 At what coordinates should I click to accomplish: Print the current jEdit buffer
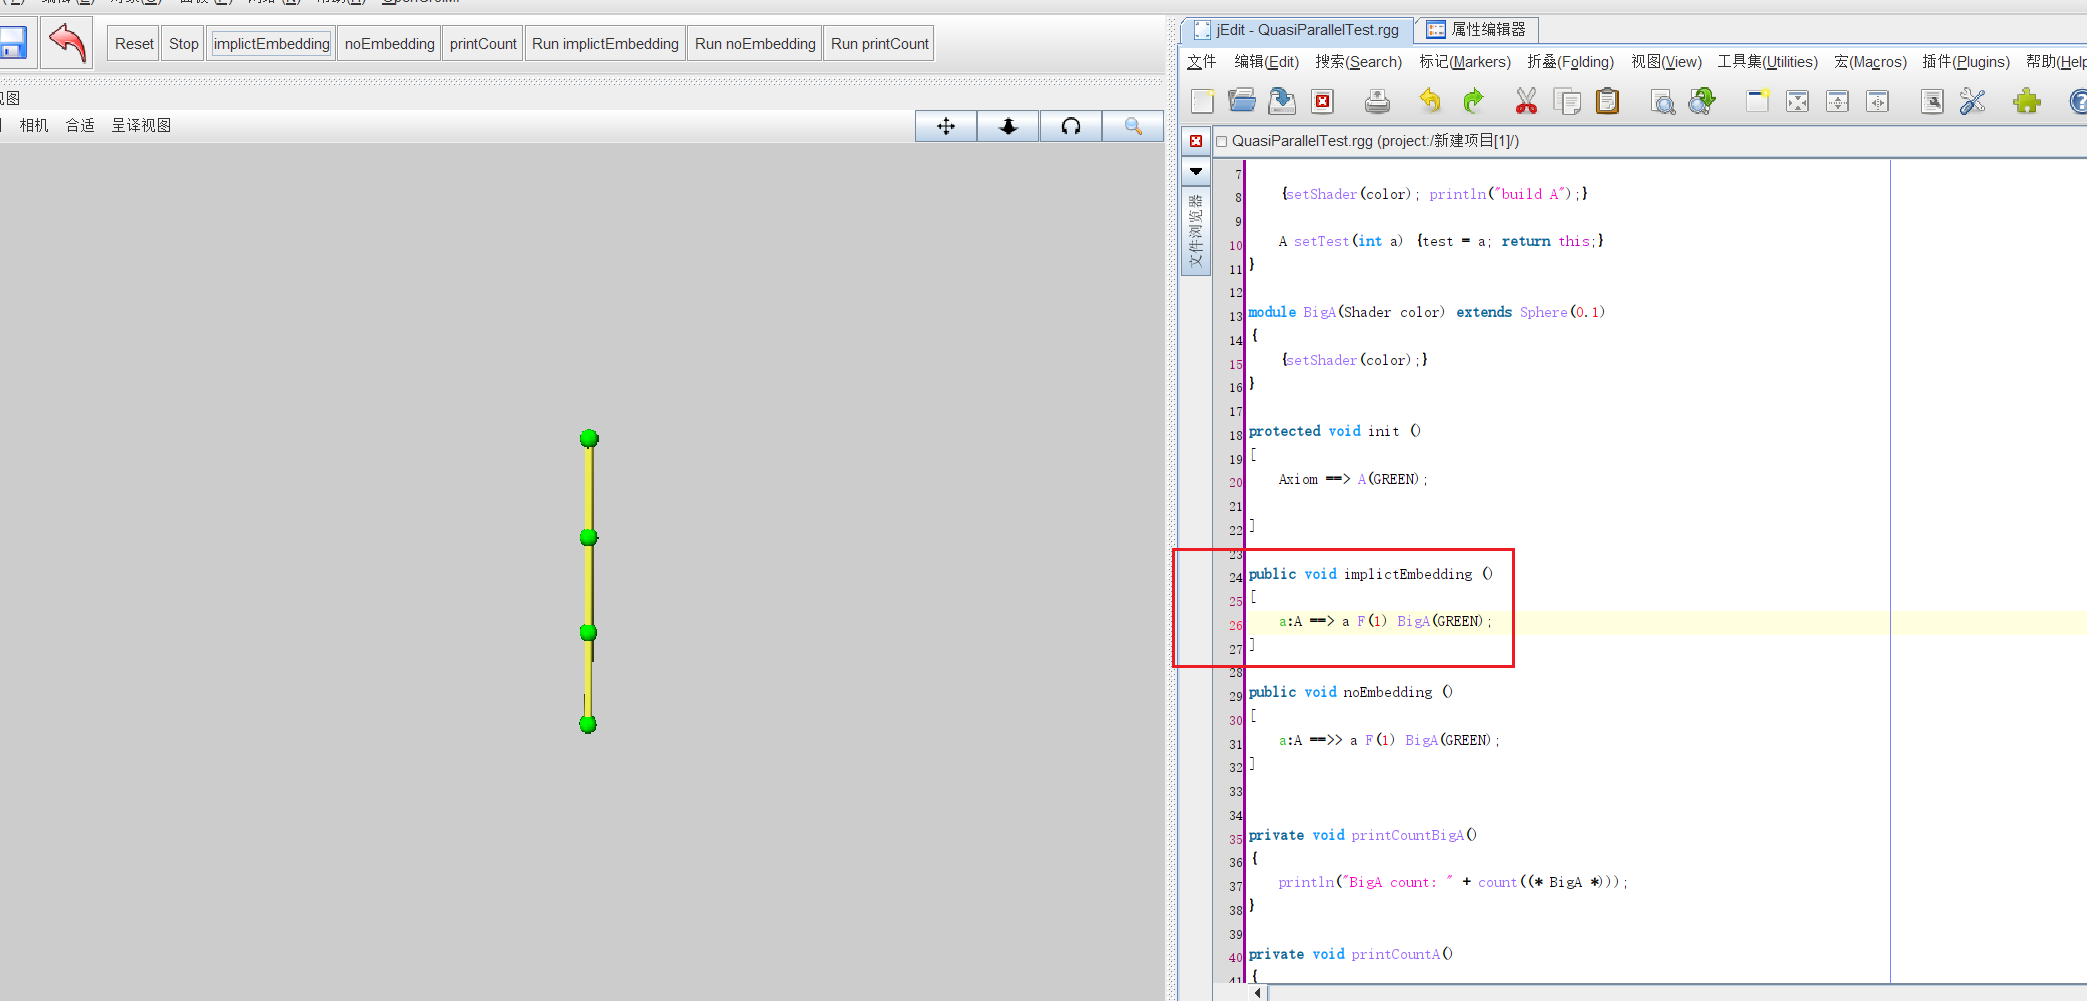pos(1377,101)
